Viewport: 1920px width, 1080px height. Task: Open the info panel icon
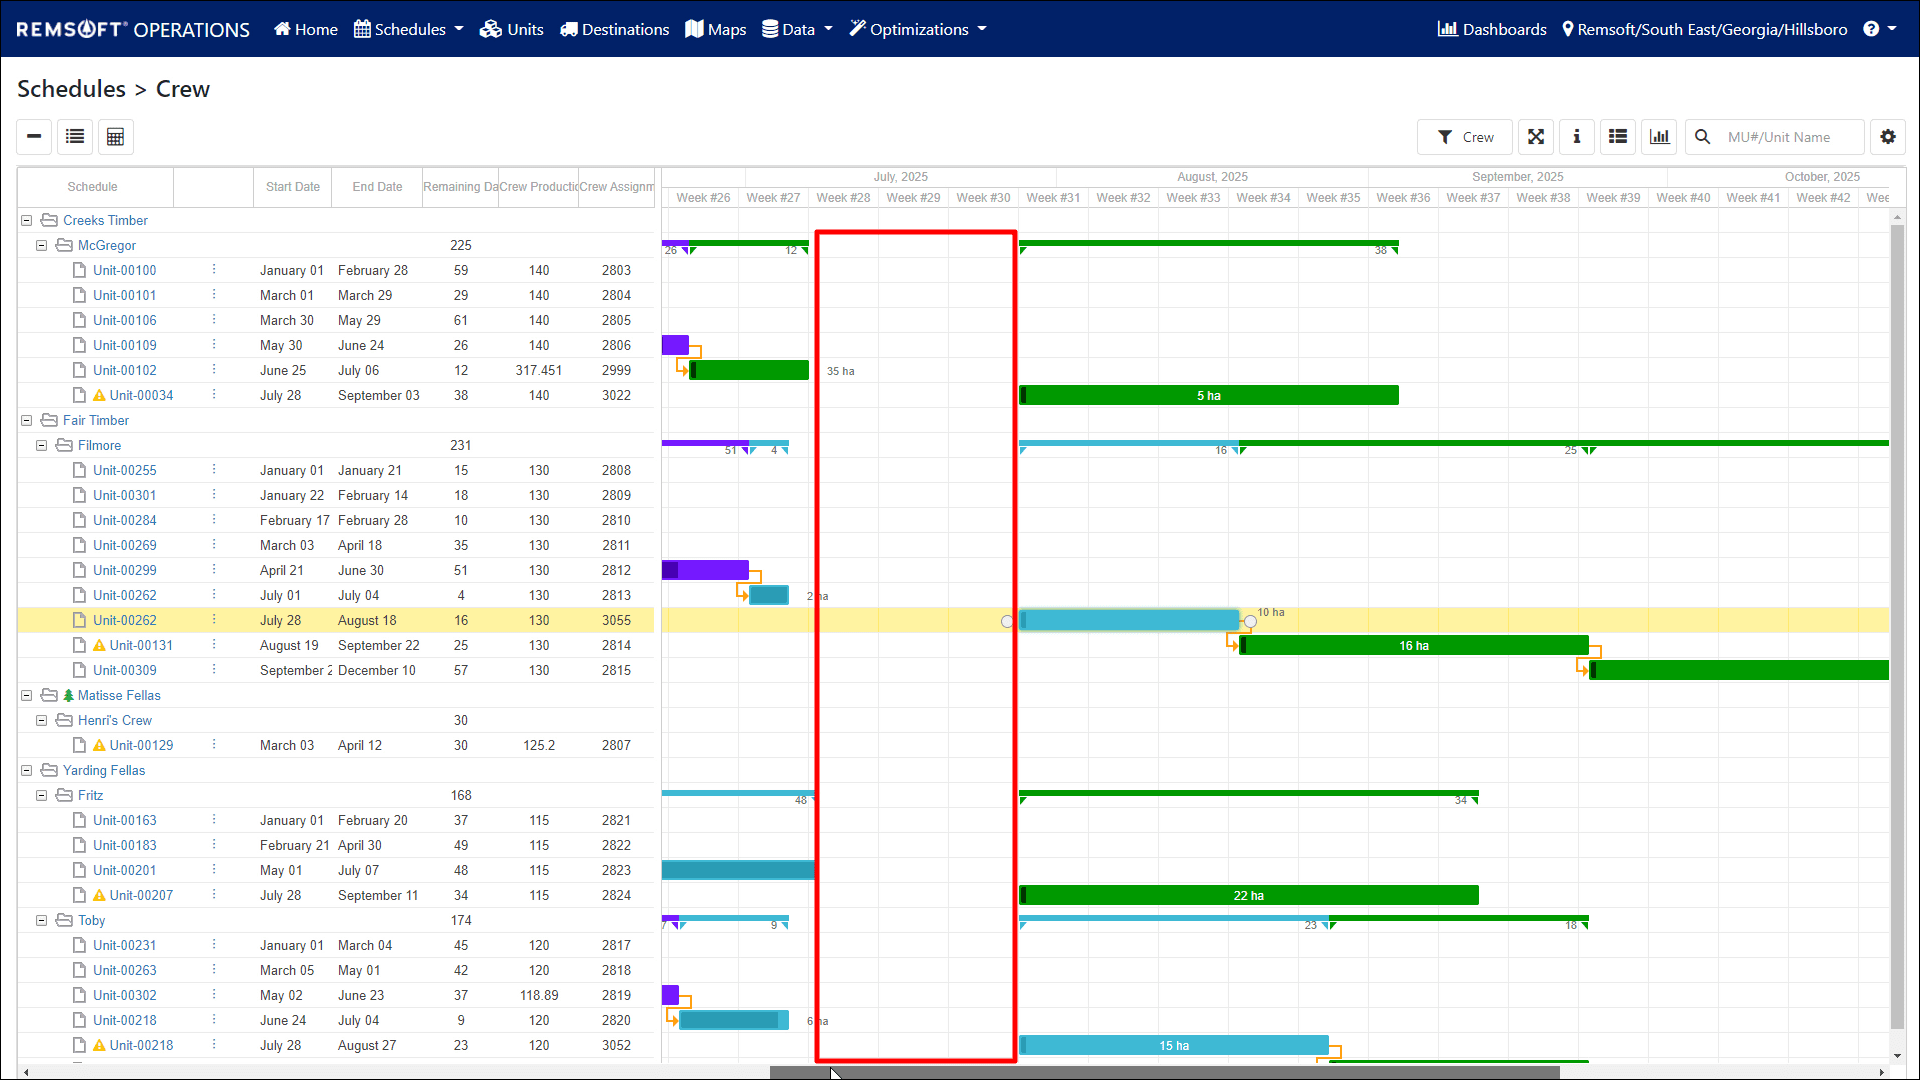coord(1576,137)
